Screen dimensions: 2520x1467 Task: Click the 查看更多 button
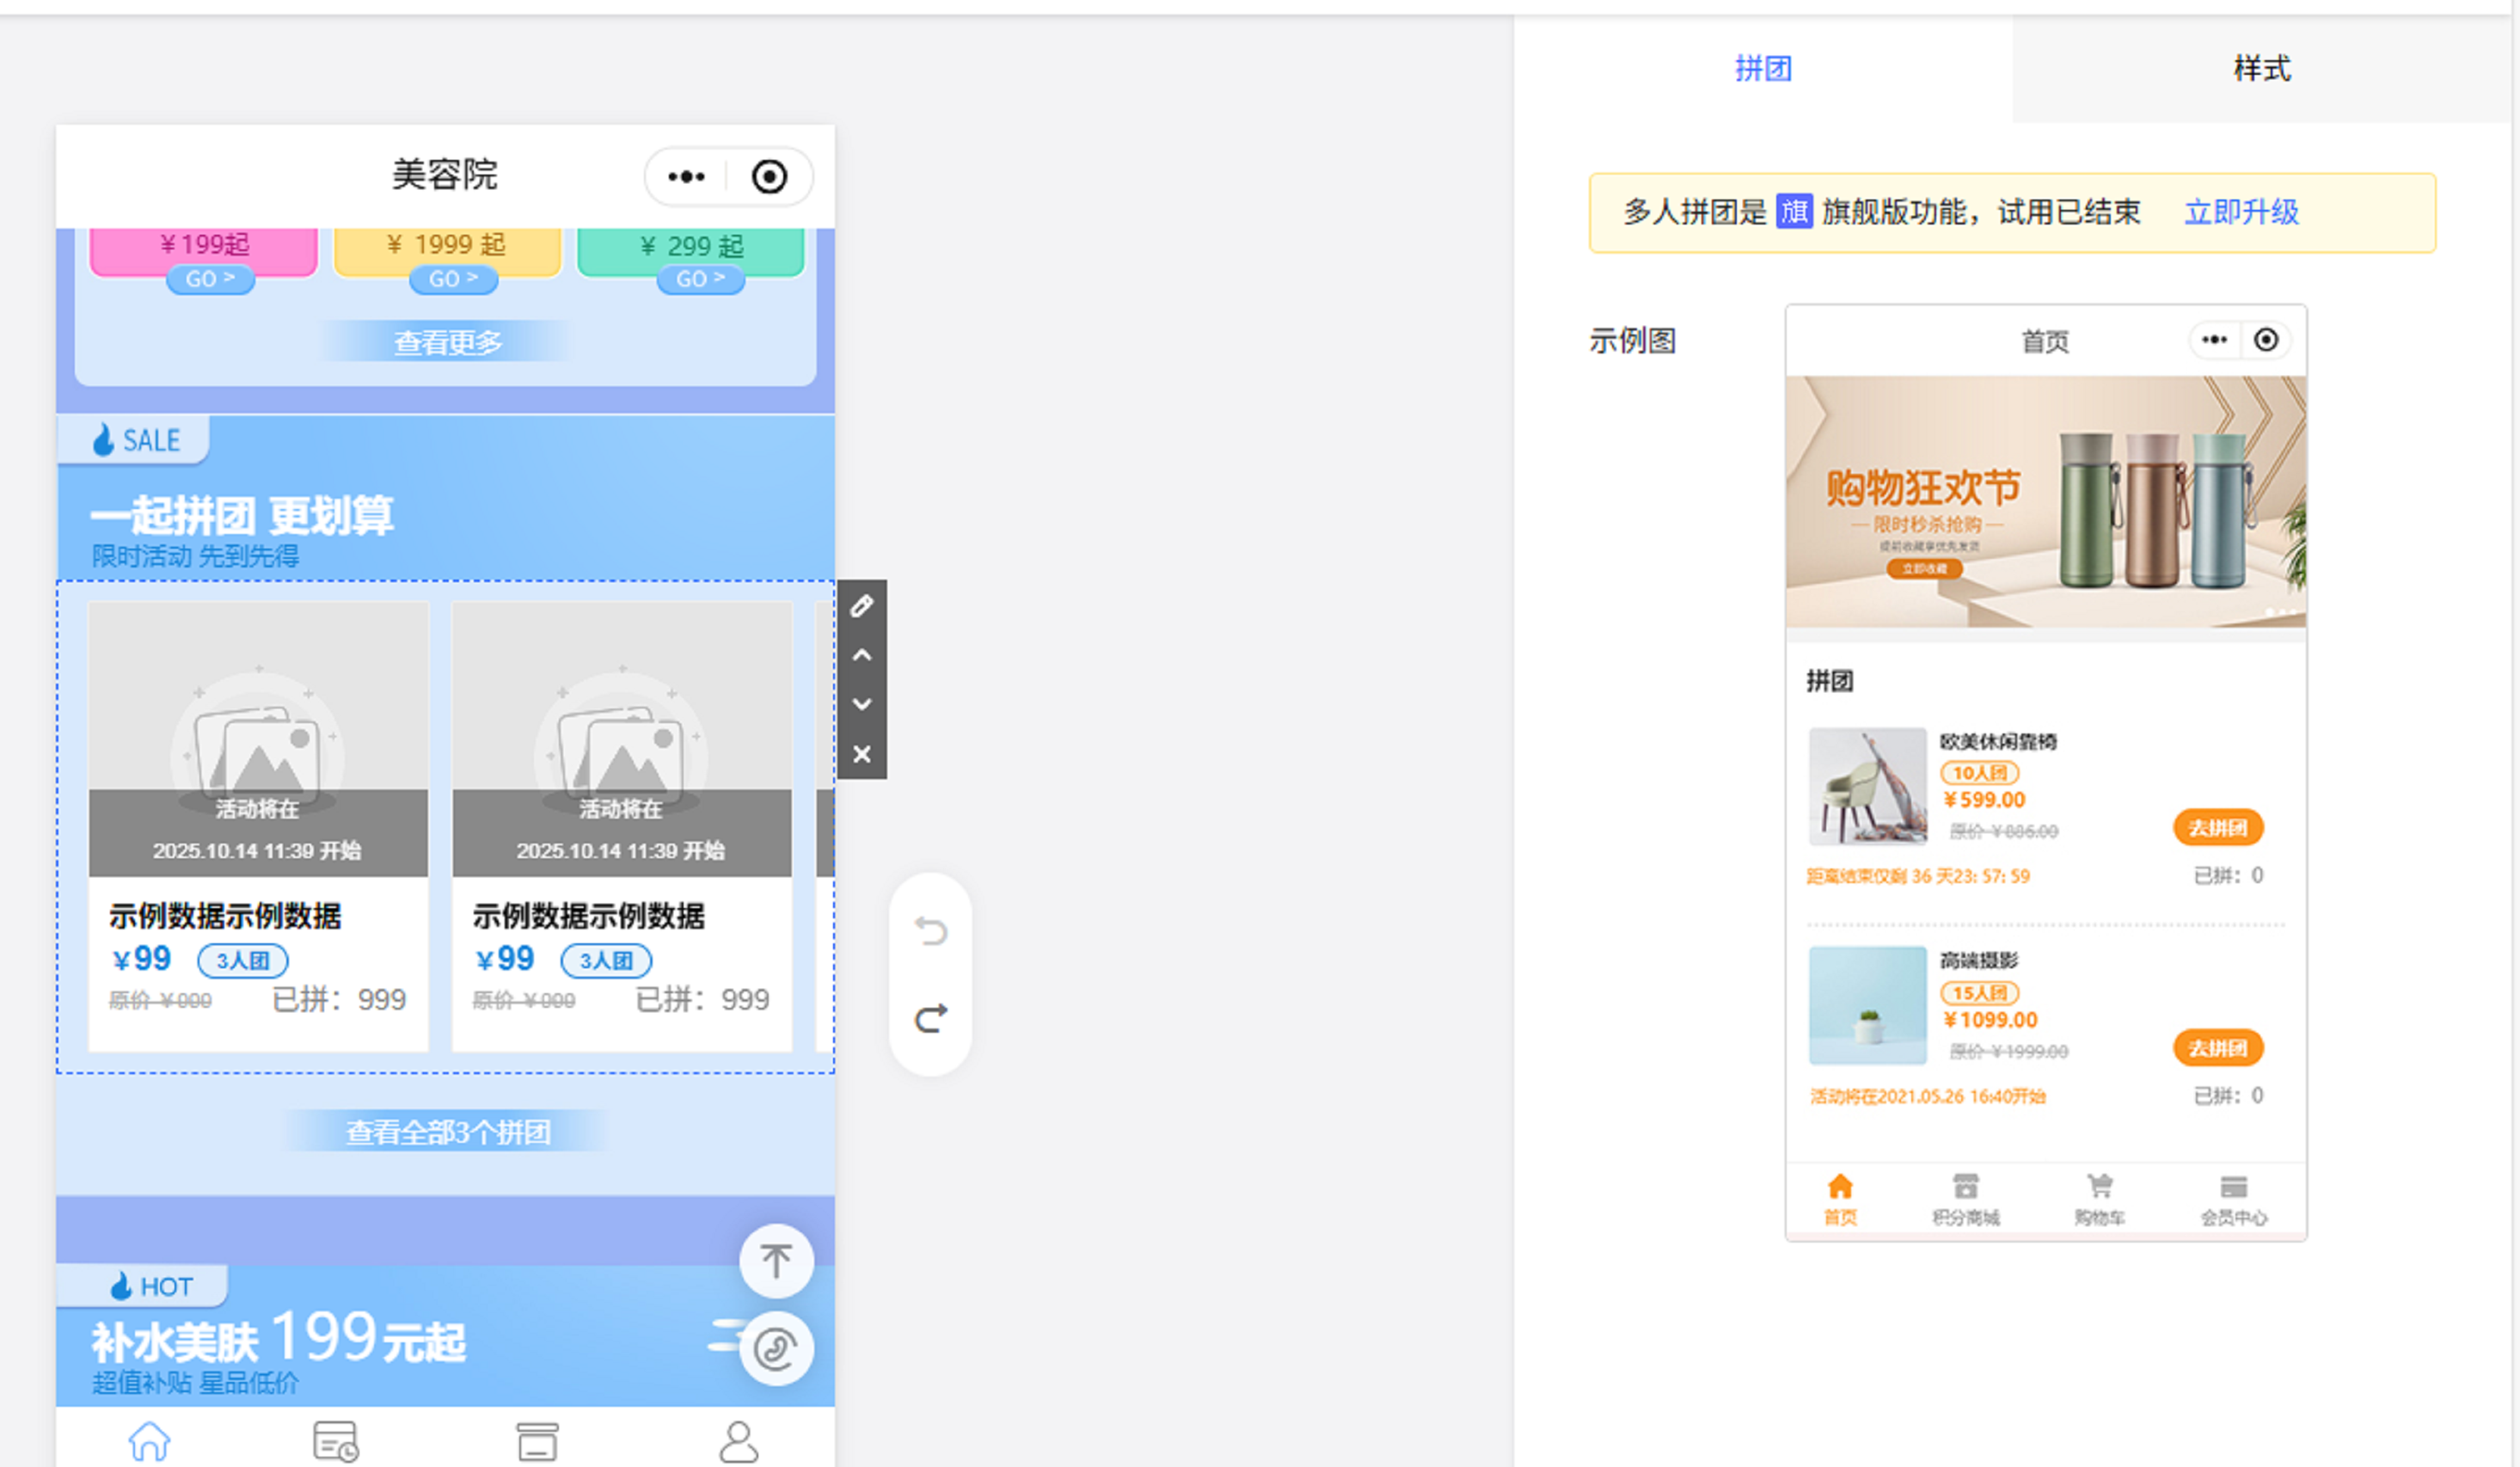click(x=447, y=342)
